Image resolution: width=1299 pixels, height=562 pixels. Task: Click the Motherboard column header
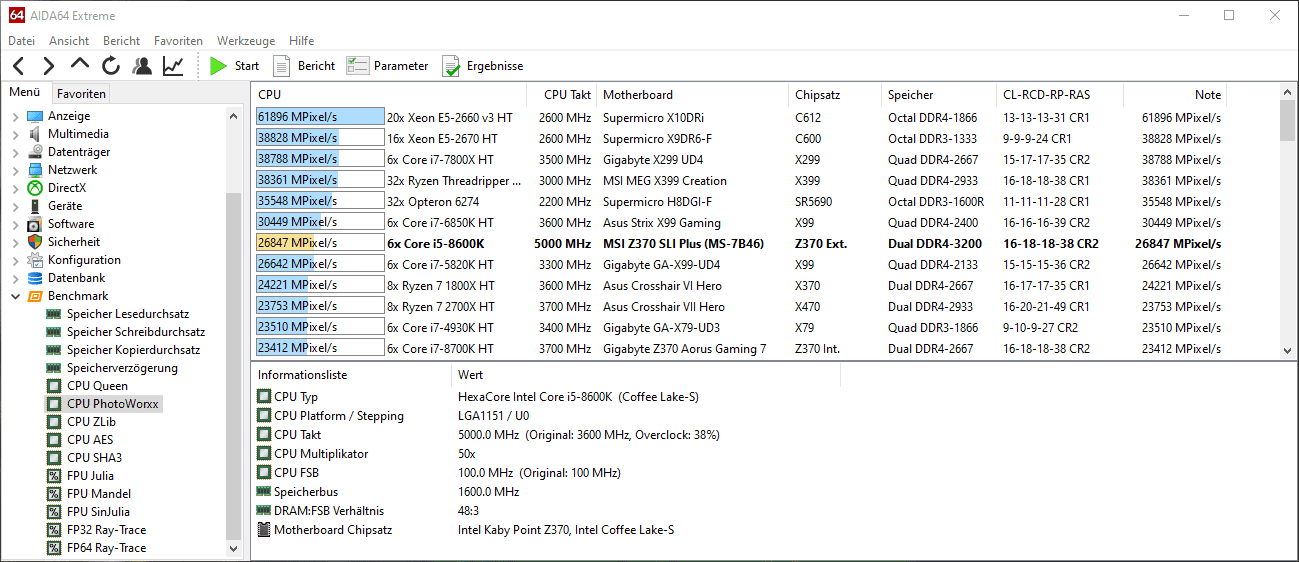pos(693,95)
